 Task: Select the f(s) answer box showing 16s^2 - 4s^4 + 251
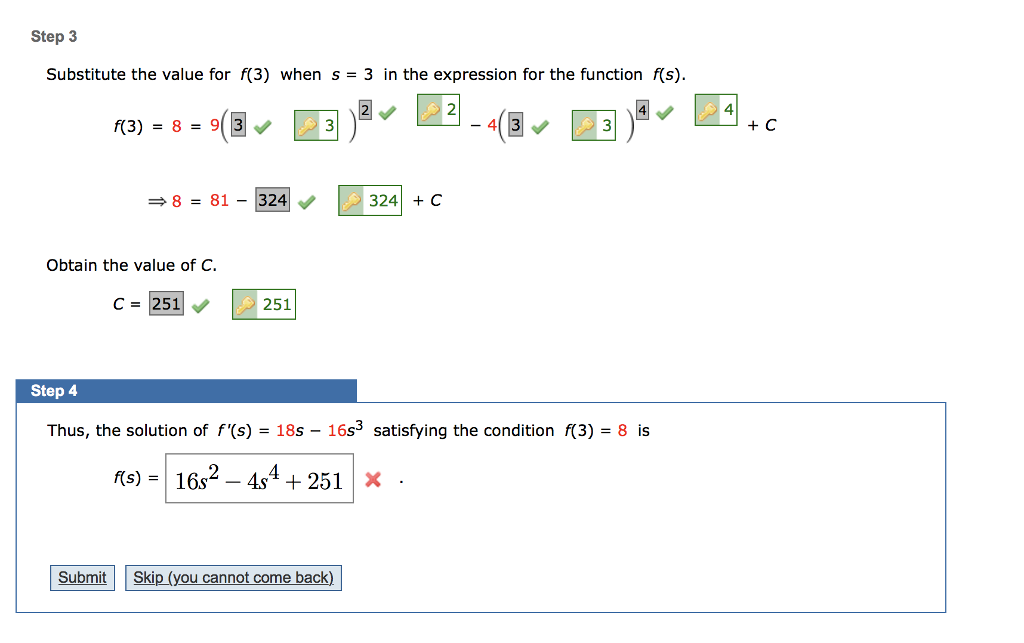pyautogui.click(x=259, y=478)
